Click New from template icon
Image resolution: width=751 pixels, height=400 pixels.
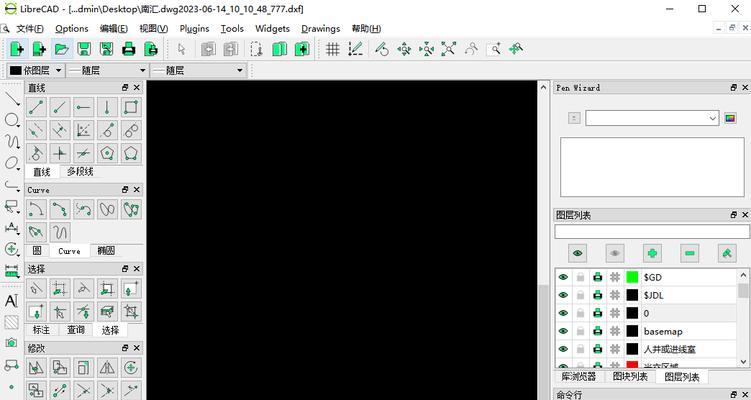(39, 49)
